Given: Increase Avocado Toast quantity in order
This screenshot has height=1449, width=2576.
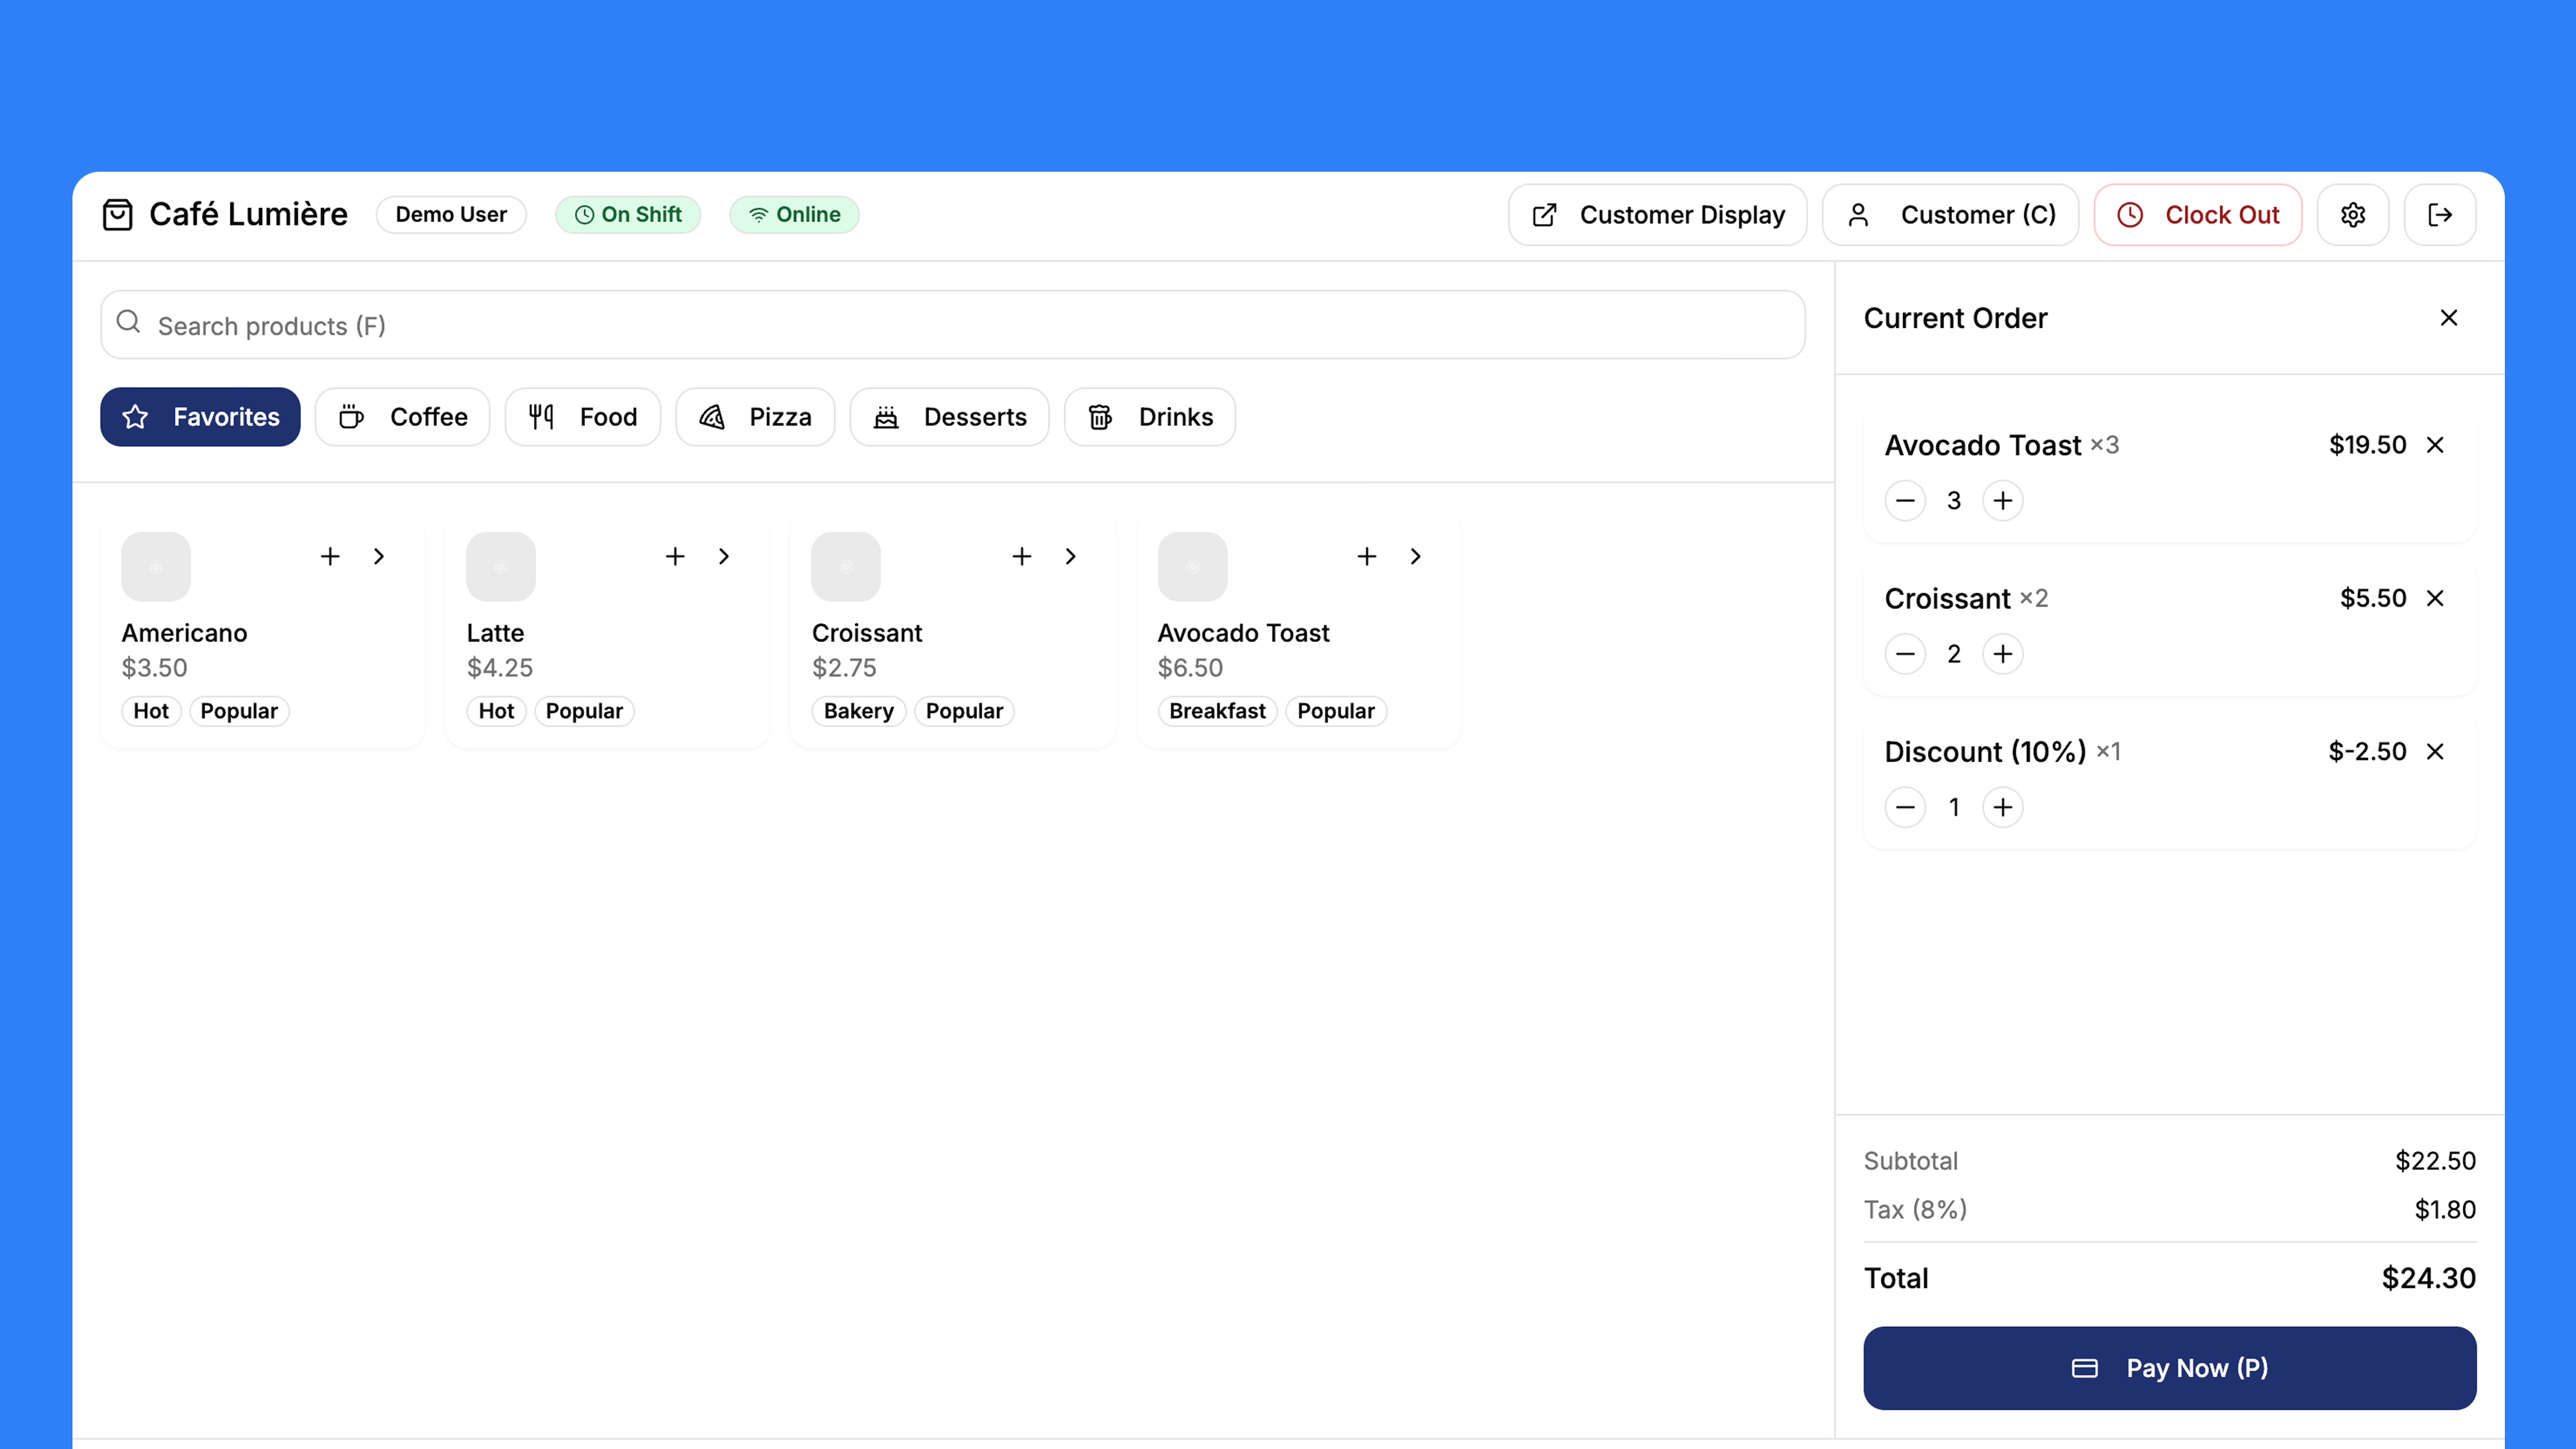Looking at the screenshot, I should tap(2002, 501).
